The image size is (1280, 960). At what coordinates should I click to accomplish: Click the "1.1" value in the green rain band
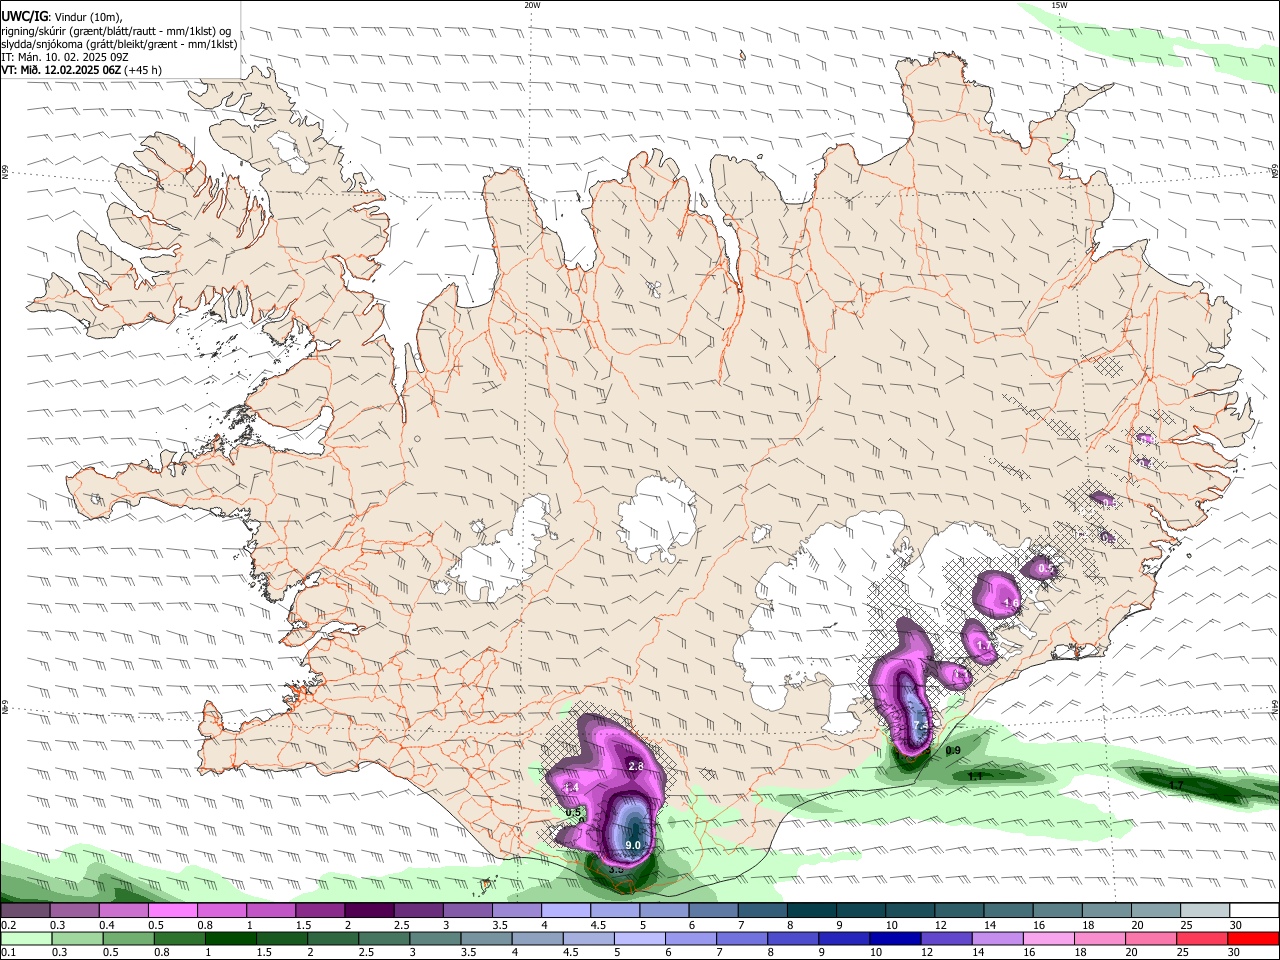pos(975,776)
